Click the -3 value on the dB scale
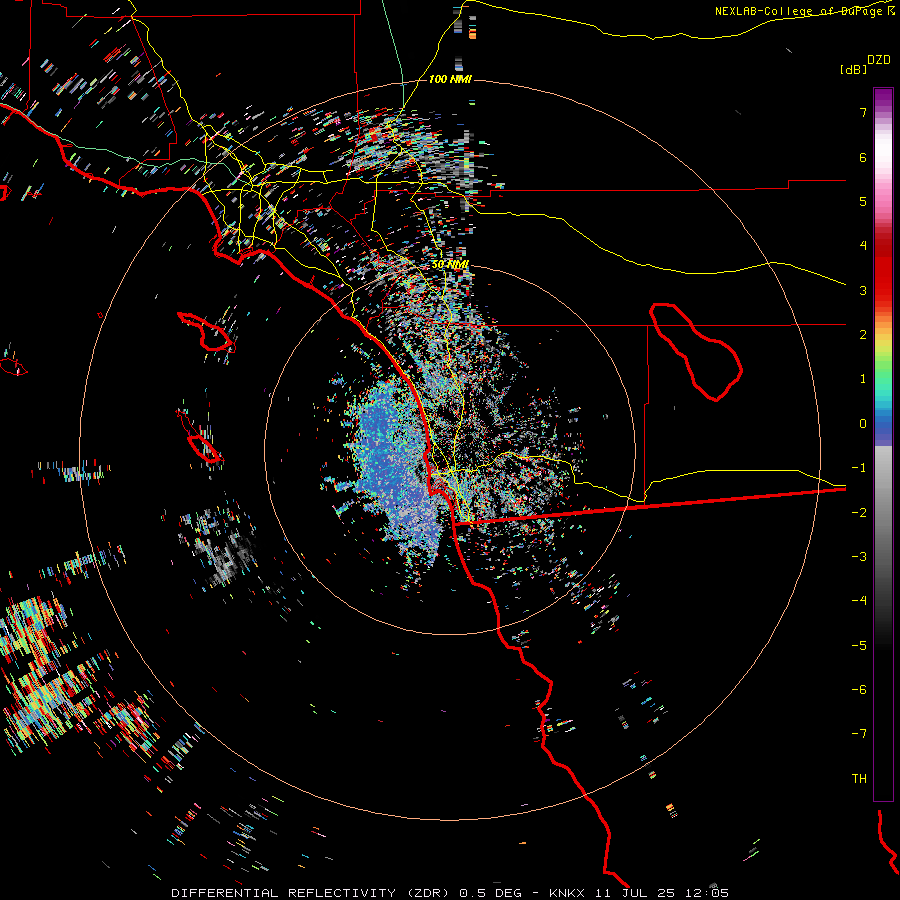 click(x=859, y=556)
